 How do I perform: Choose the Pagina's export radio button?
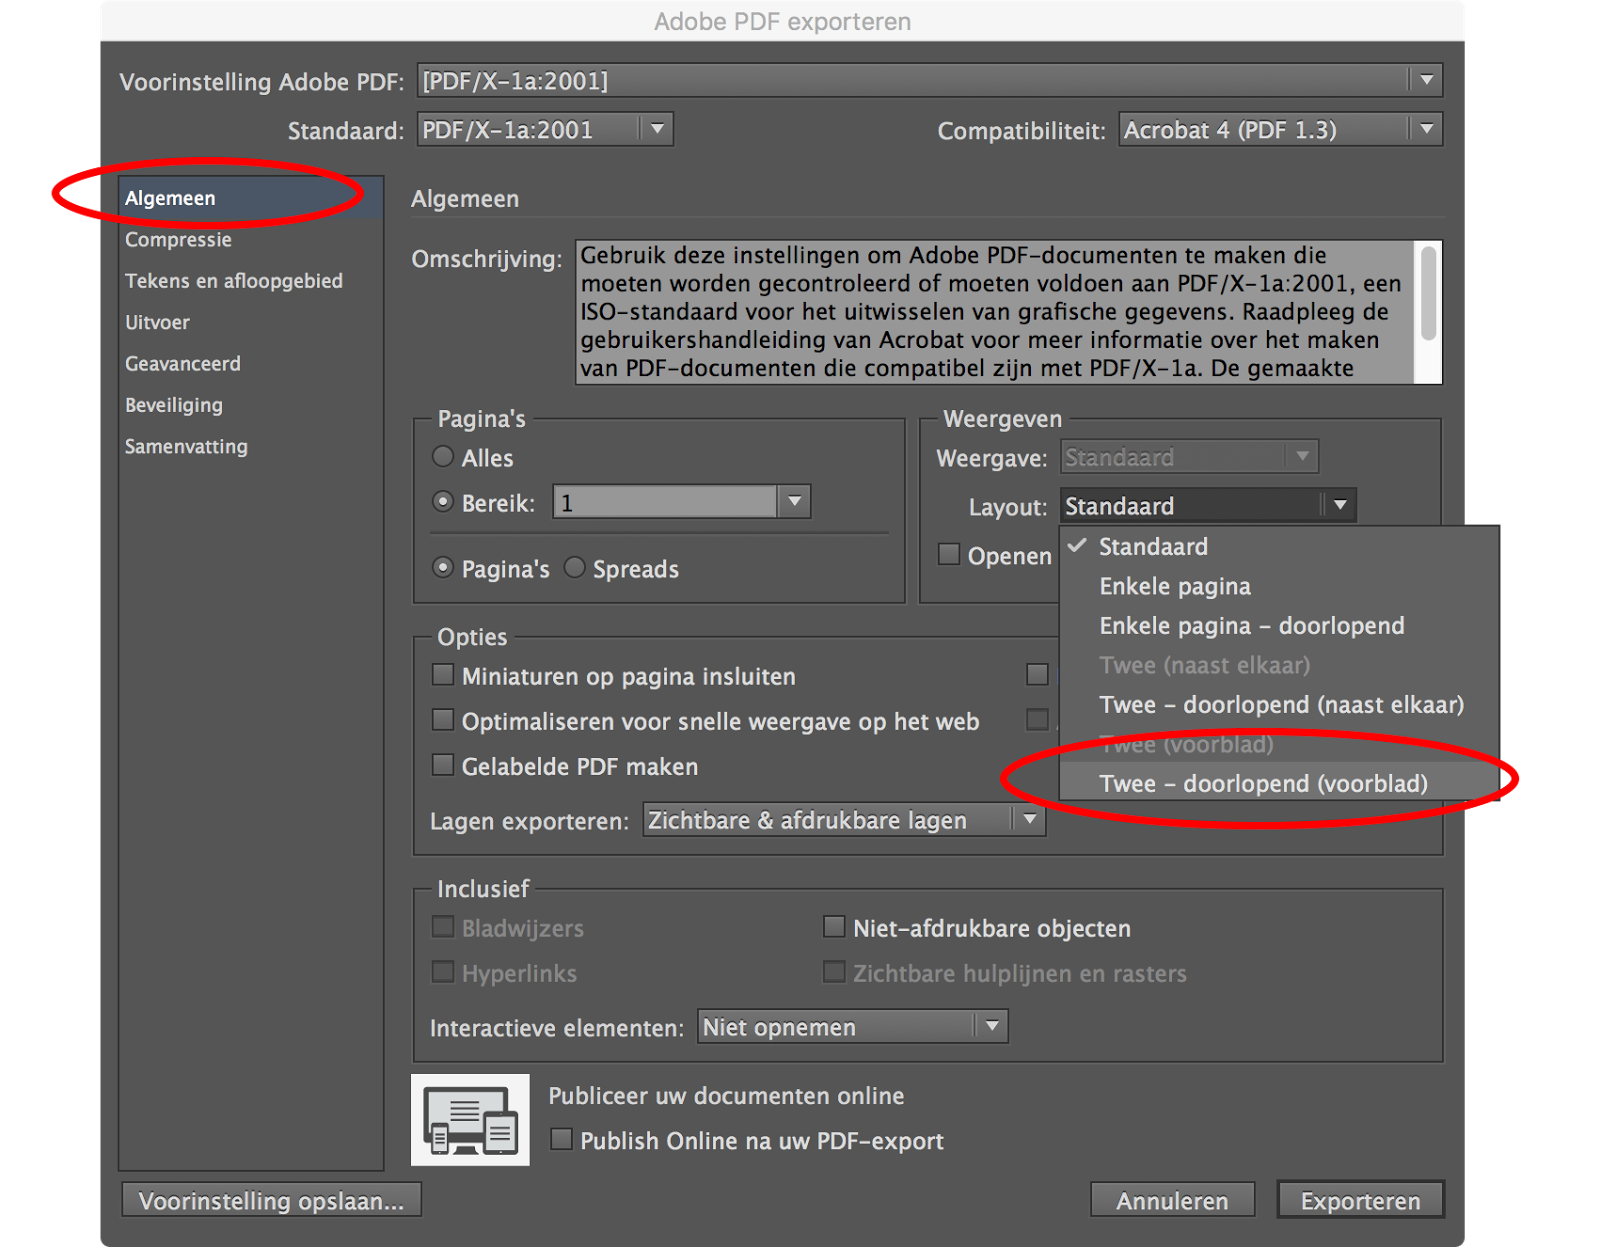point(443,568)
